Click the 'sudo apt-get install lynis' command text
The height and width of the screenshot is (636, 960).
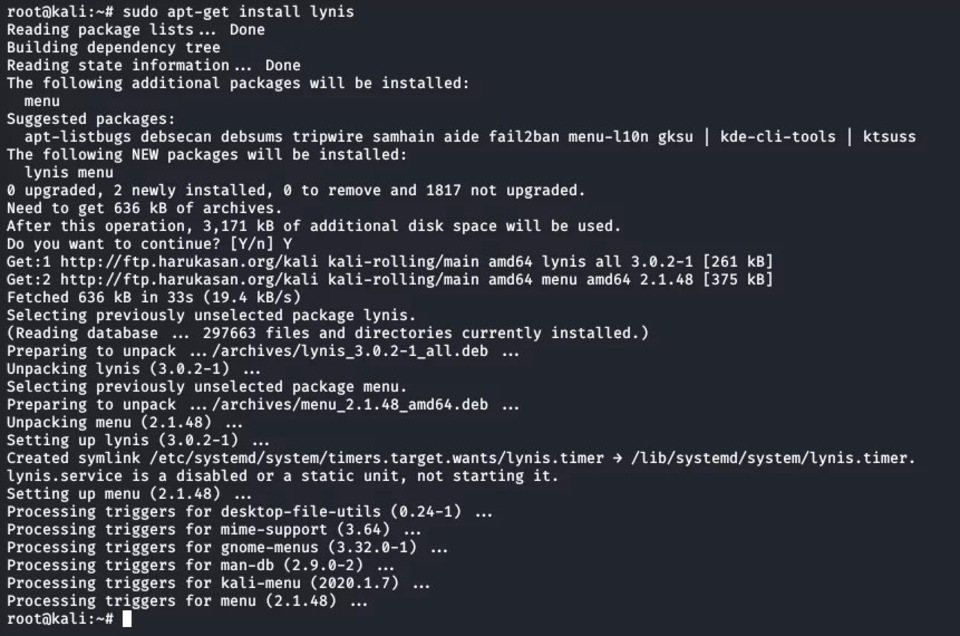tap(238, 12)
